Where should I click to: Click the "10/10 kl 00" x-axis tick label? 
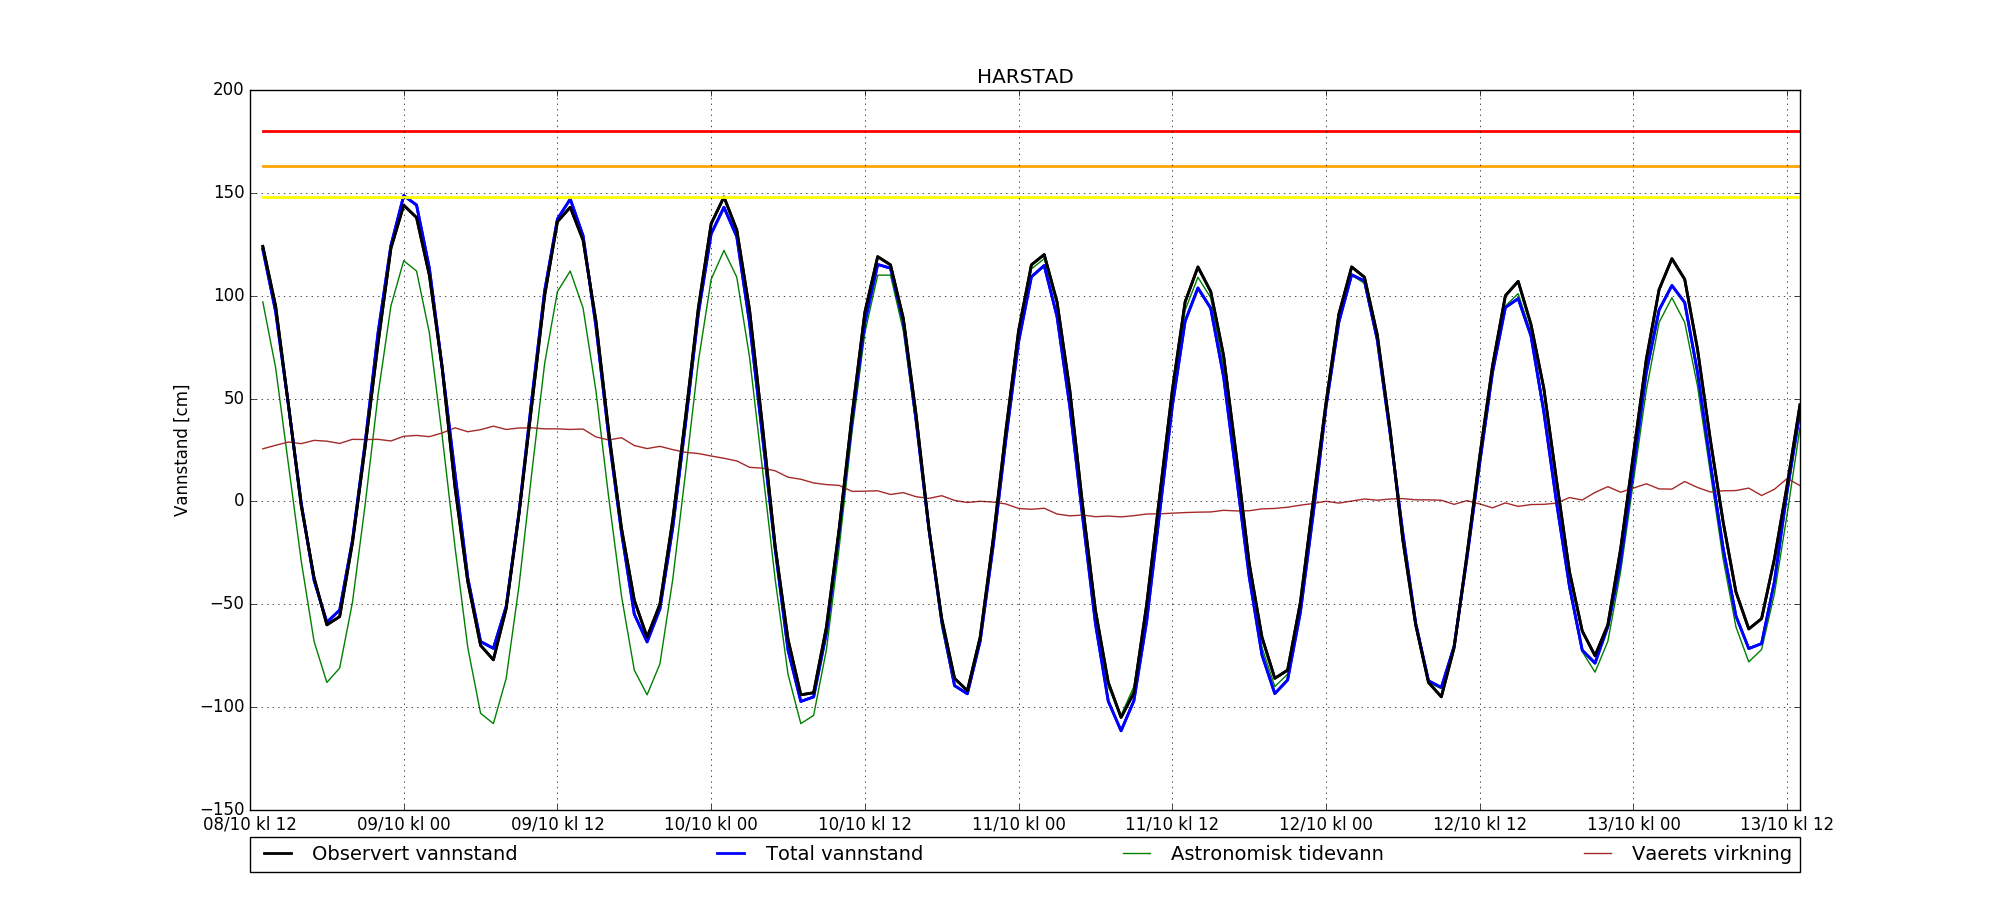coord(711,825)
